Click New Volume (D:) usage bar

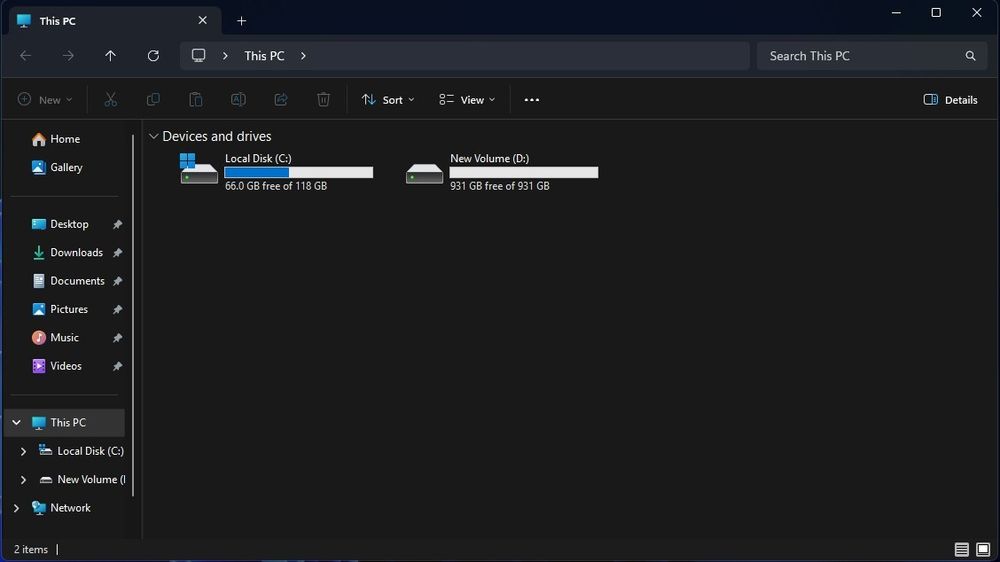pyautogui.click(x=524, y=172)
